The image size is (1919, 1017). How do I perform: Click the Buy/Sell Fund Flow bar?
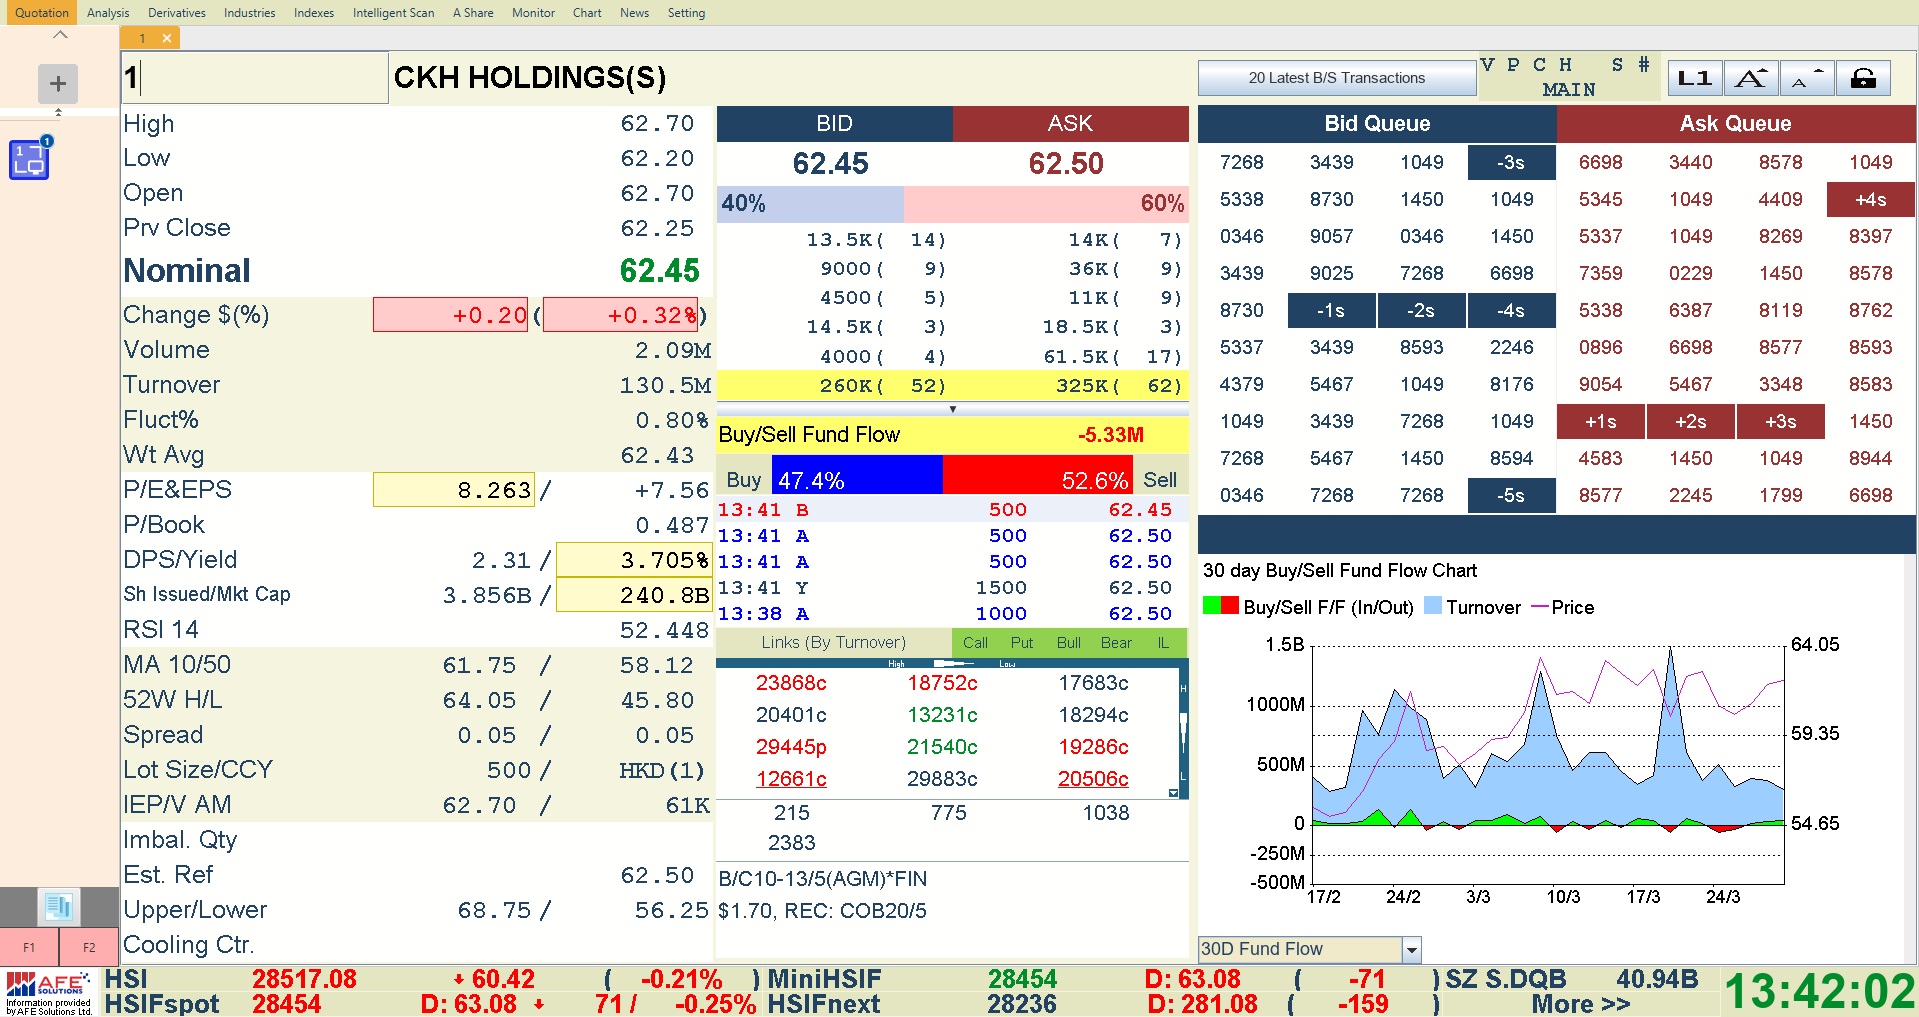952,435
